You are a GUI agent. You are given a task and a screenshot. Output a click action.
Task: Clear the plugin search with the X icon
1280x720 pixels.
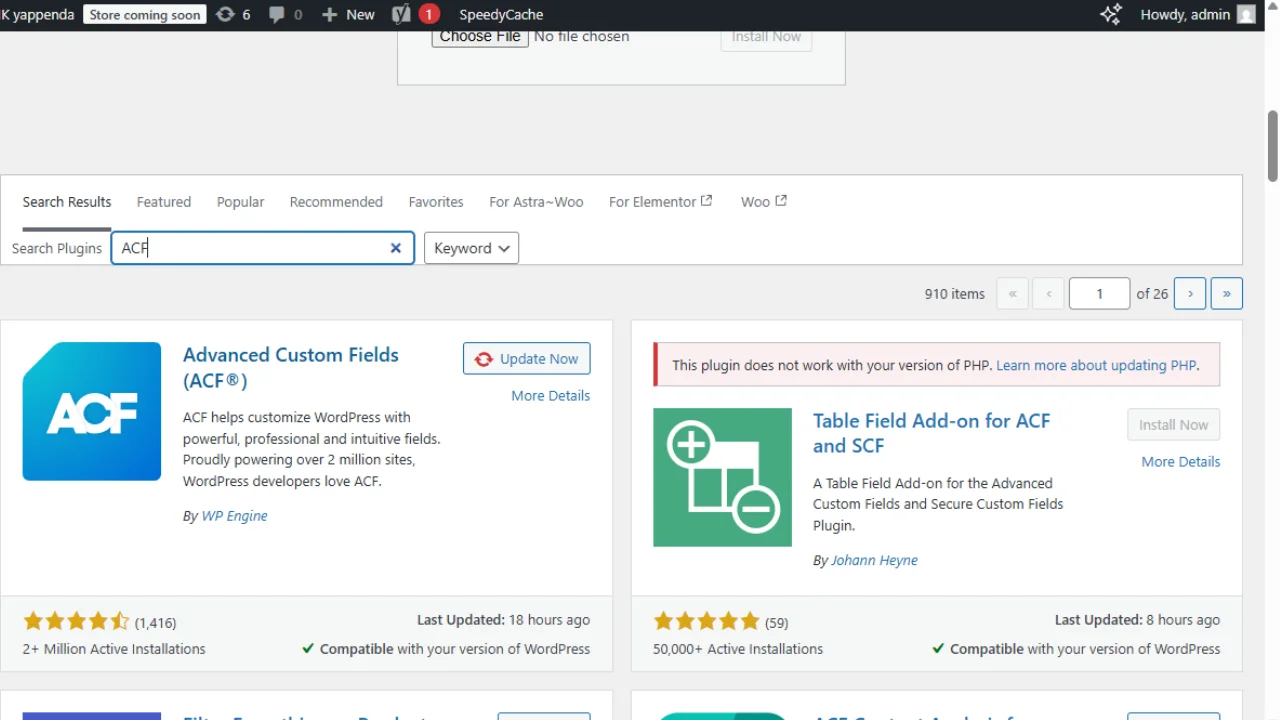[x=396, y=248]
